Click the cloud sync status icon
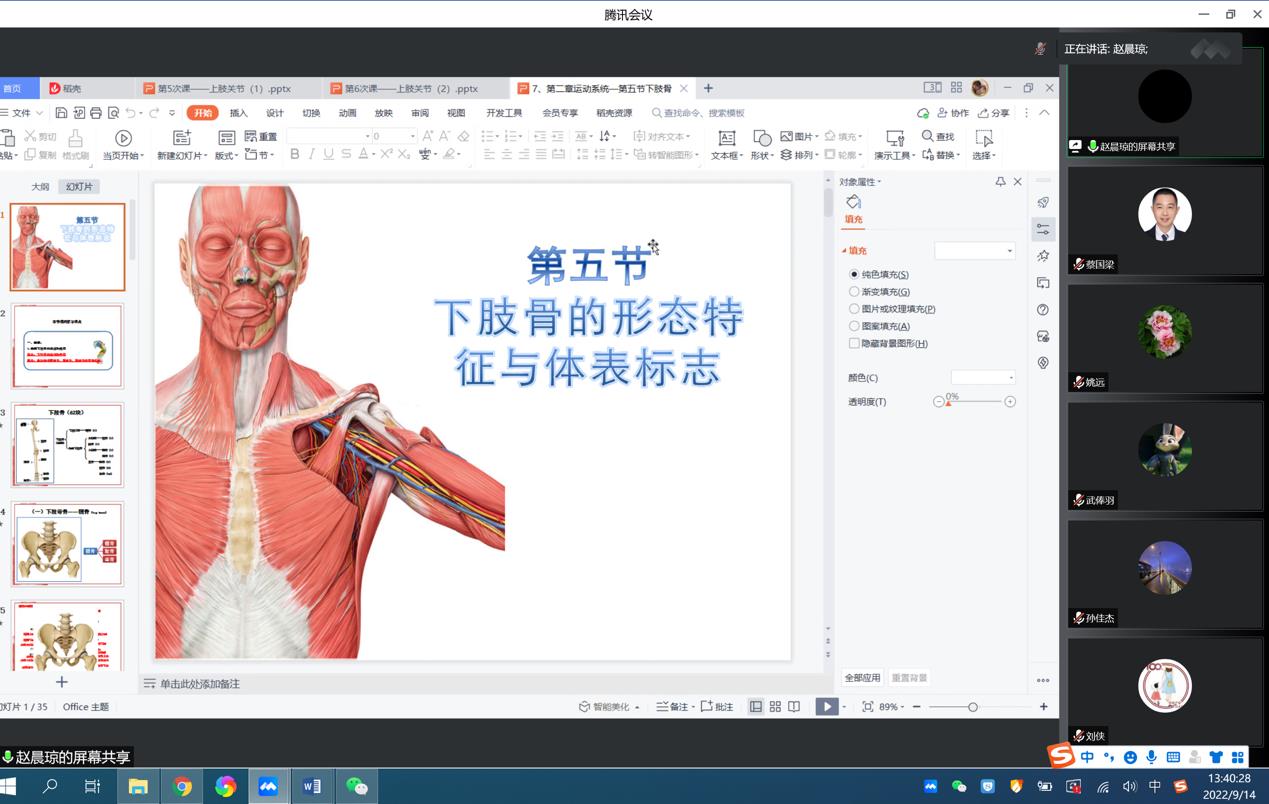Image resolution: width=1269 pixels, height=804 pixels. pos(923,113)
